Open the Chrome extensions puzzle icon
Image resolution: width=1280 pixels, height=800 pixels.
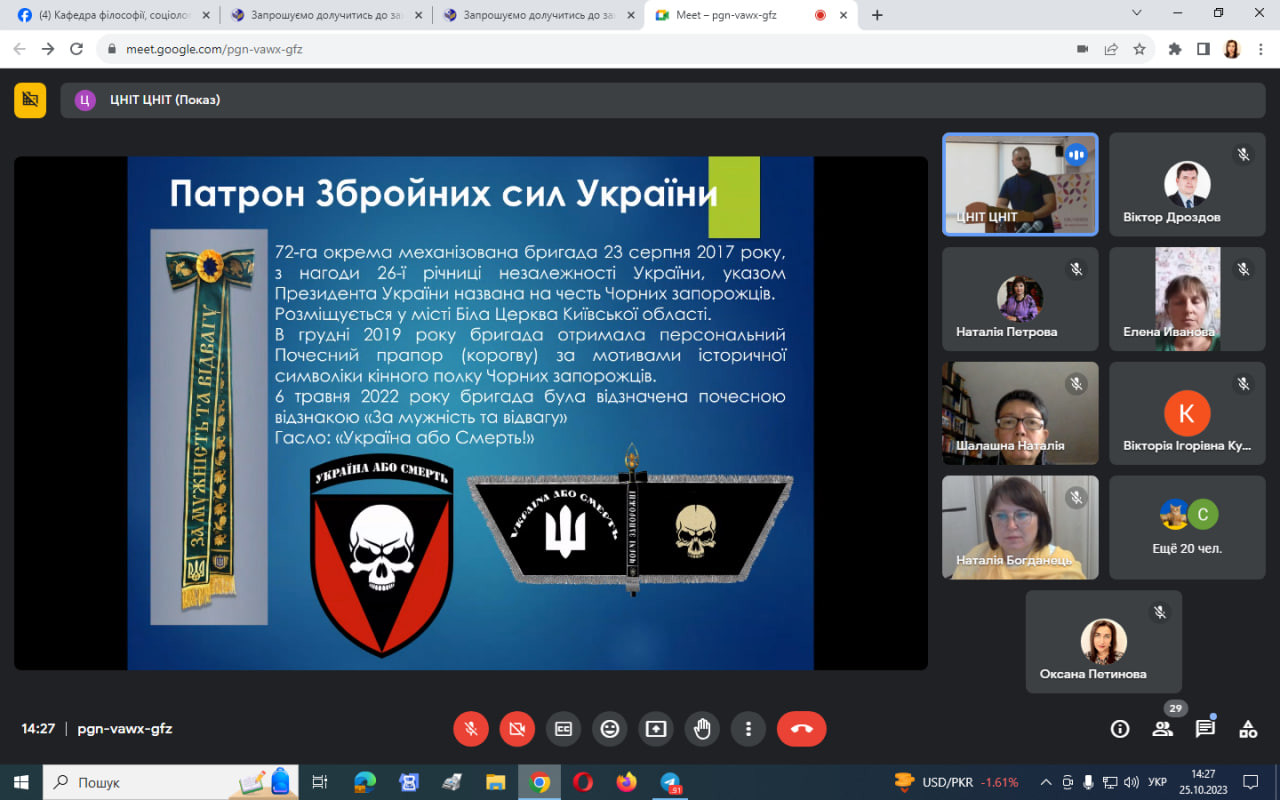click(x=1175, y=49)
